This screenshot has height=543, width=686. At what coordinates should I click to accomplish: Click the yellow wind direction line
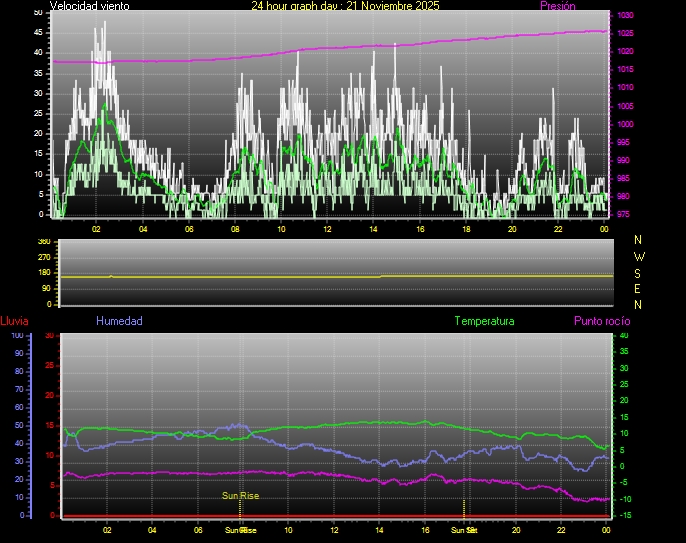pos(300,276)
